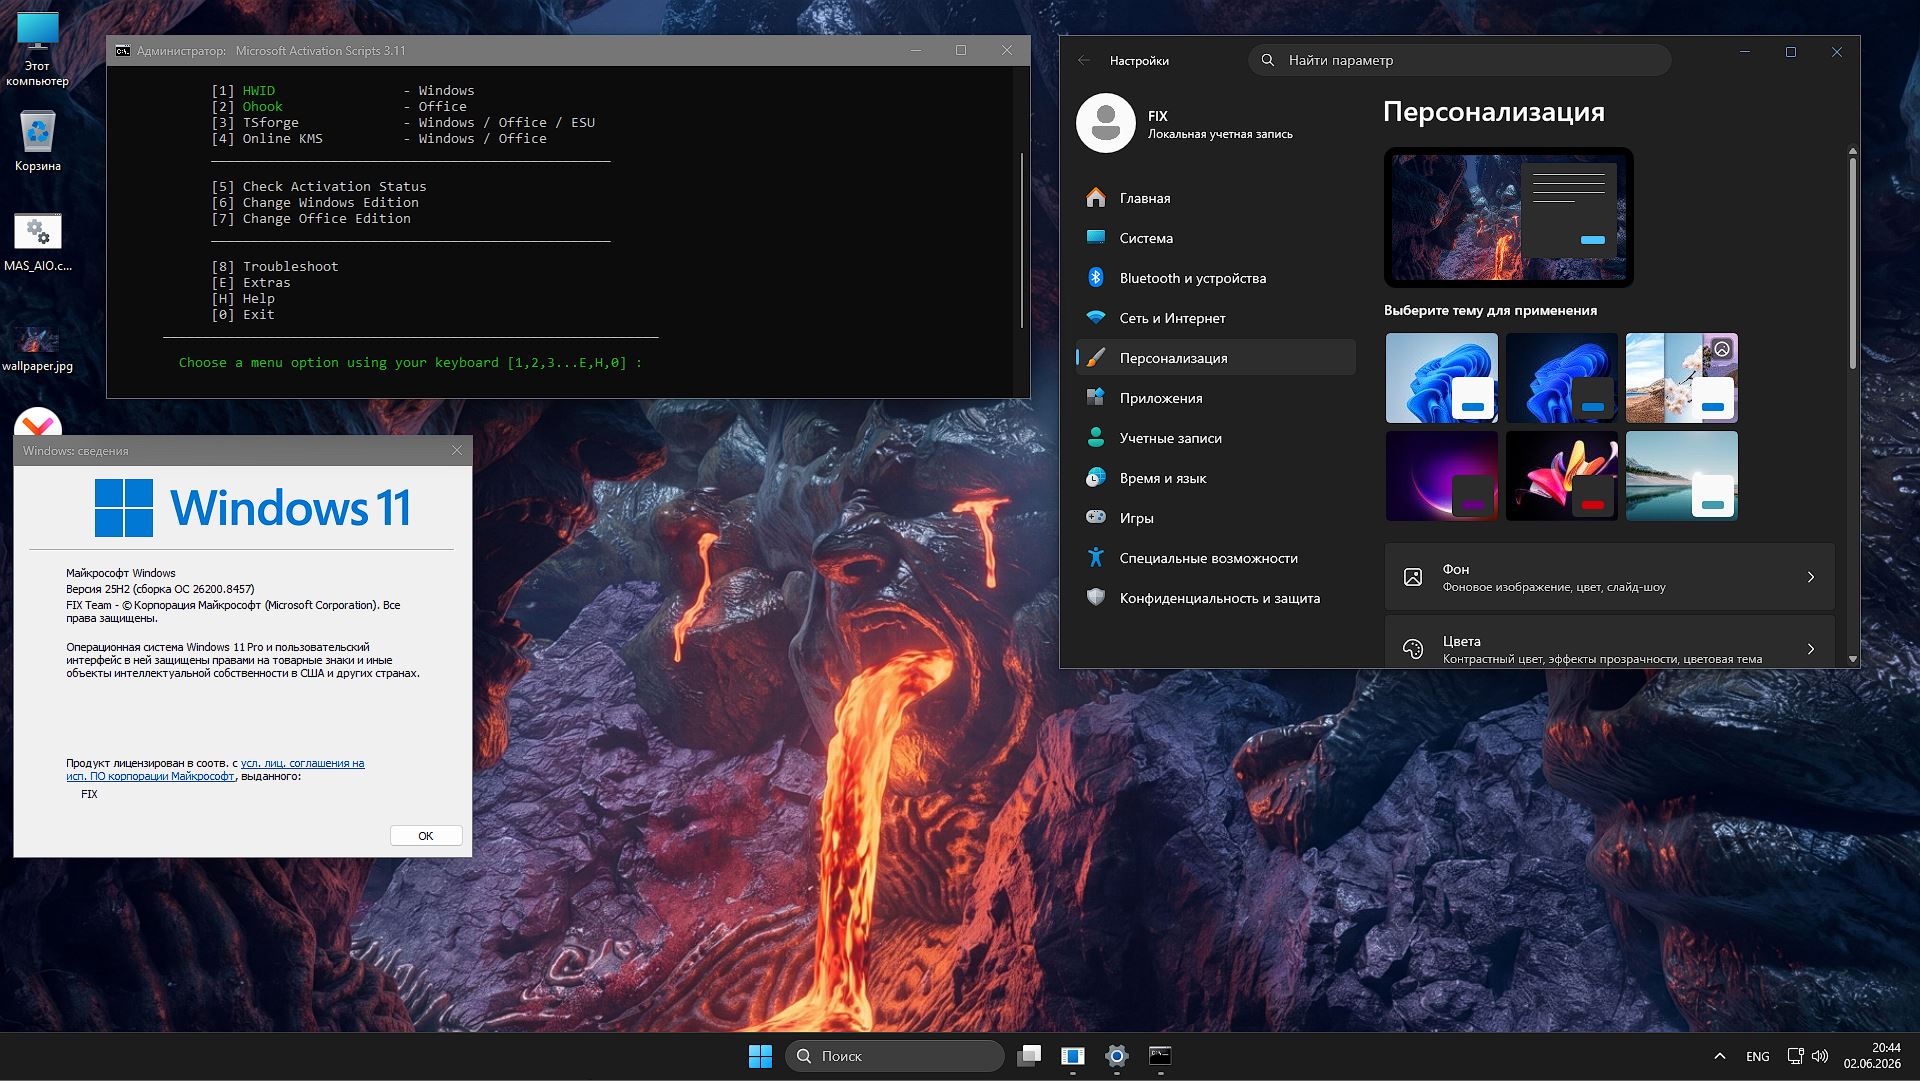Open 'Сеть и Интернет' section

click(x=1215, y=318)
